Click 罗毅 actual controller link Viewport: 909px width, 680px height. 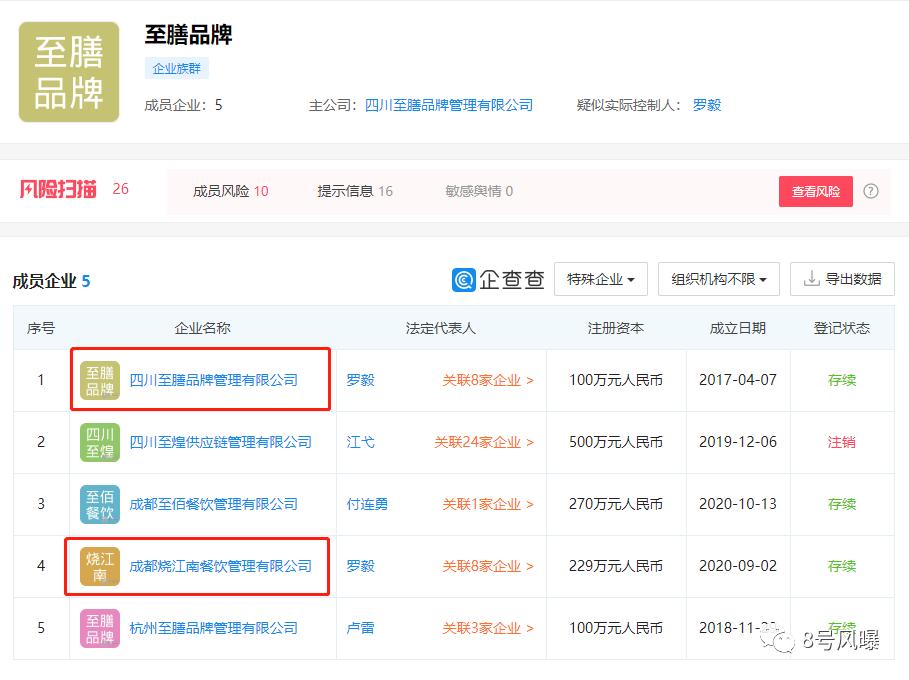click(706, 104)
